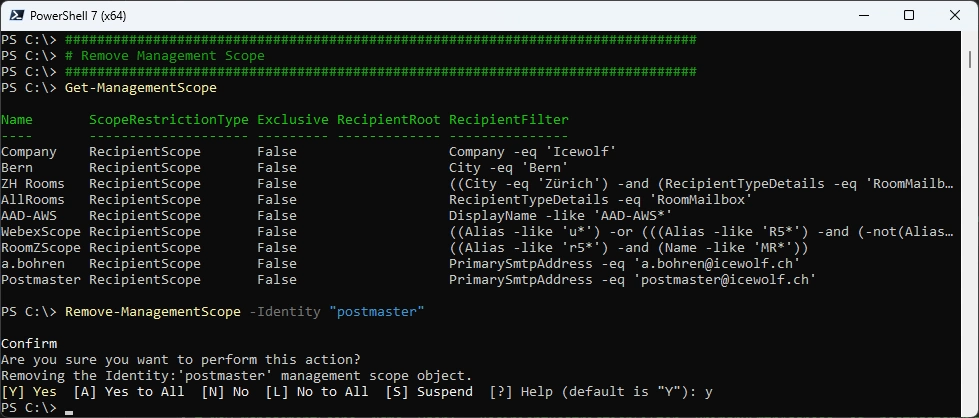The width and height of the screenshot is (979, 418).
Task: Click the PowerShell 7 title bar icon
Action: click(16, 15)
